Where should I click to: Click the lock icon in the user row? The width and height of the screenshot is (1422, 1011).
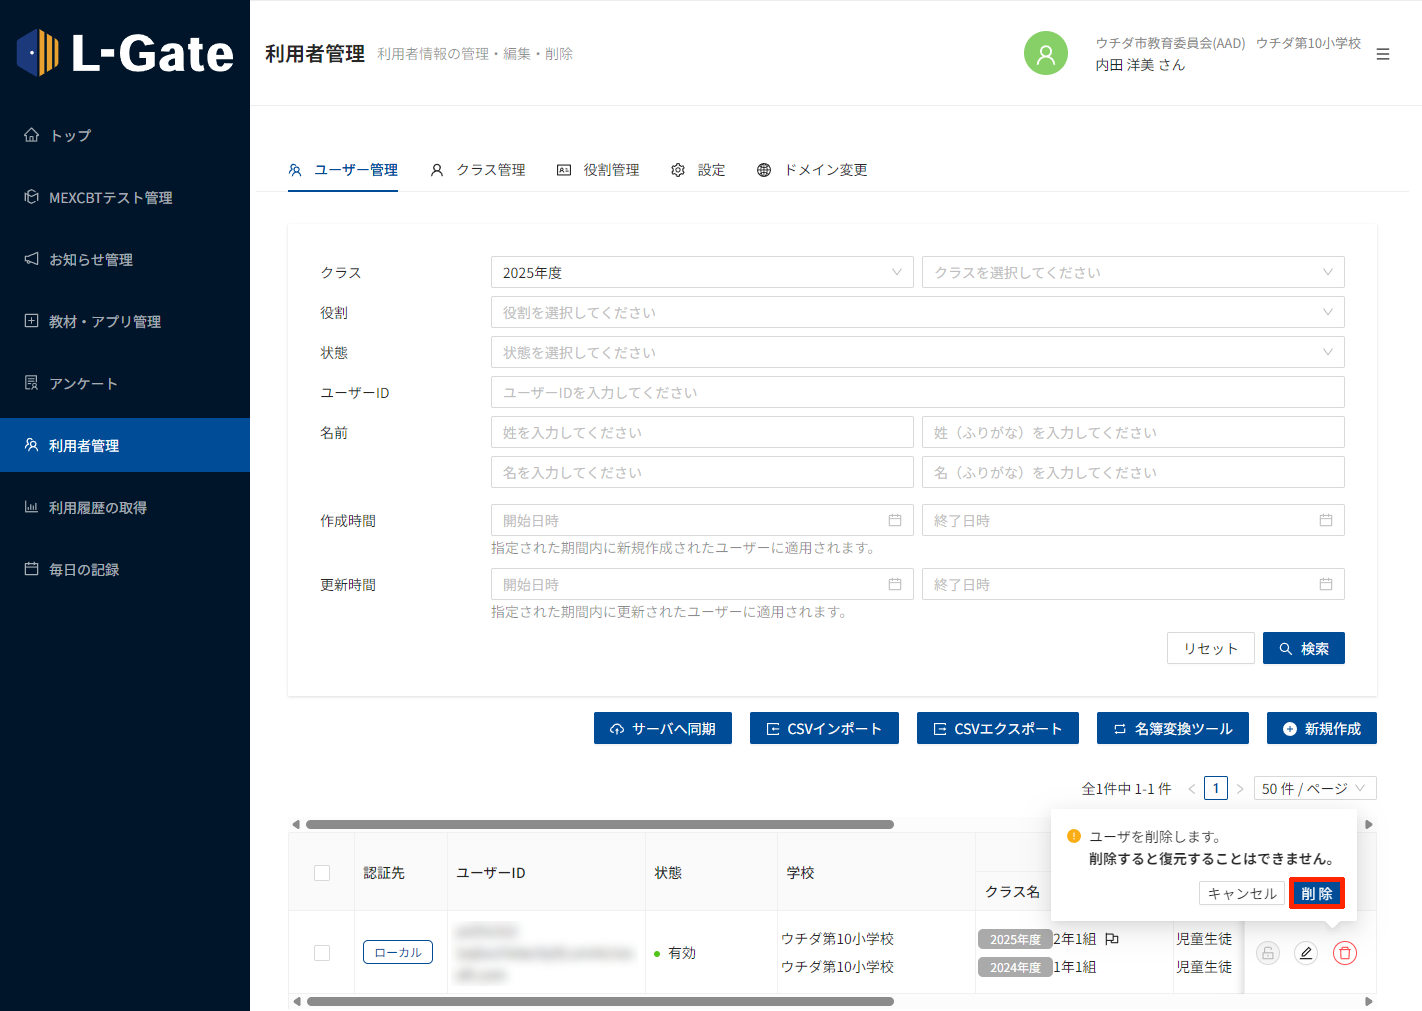point(1267,953)
